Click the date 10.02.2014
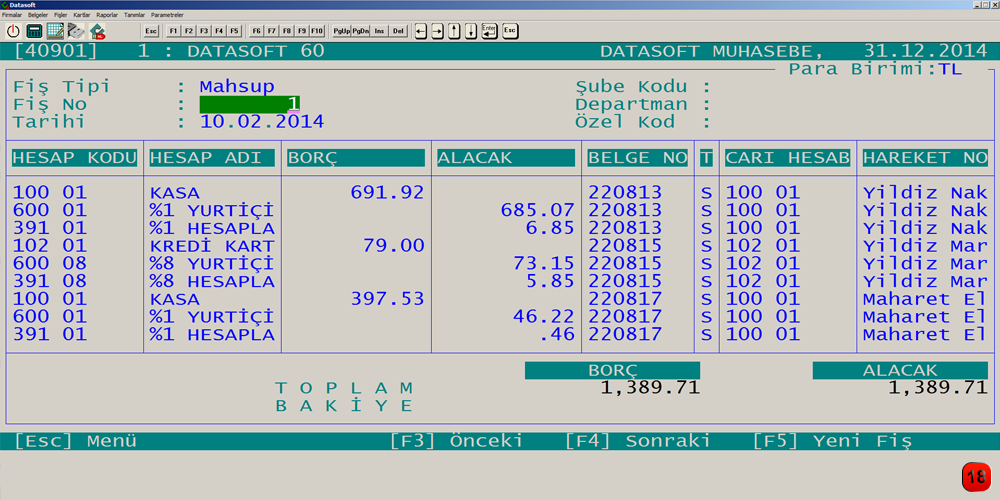This screenshot has height=500, width=1000. point(262,122)
